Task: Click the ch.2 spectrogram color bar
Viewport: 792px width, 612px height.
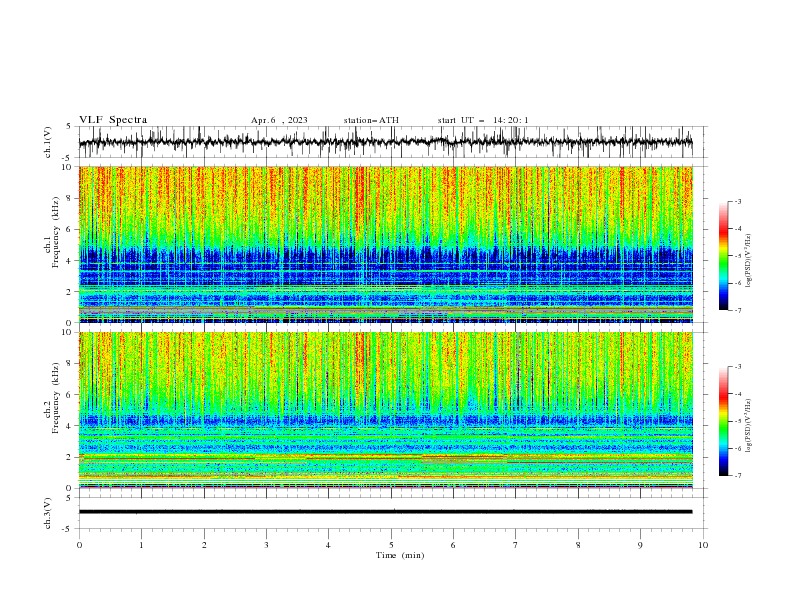Action: [x=723, y=421]
